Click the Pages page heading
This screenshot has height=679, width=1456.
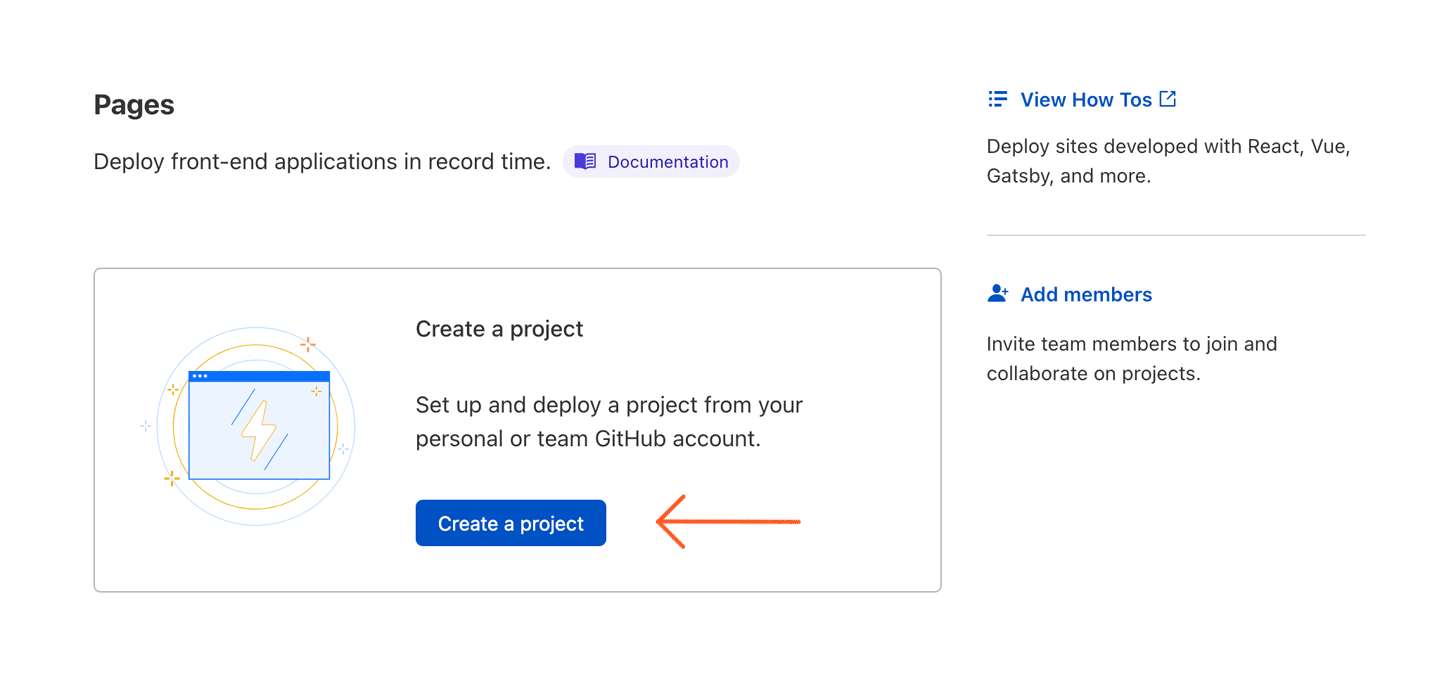(x=134, y=104)
